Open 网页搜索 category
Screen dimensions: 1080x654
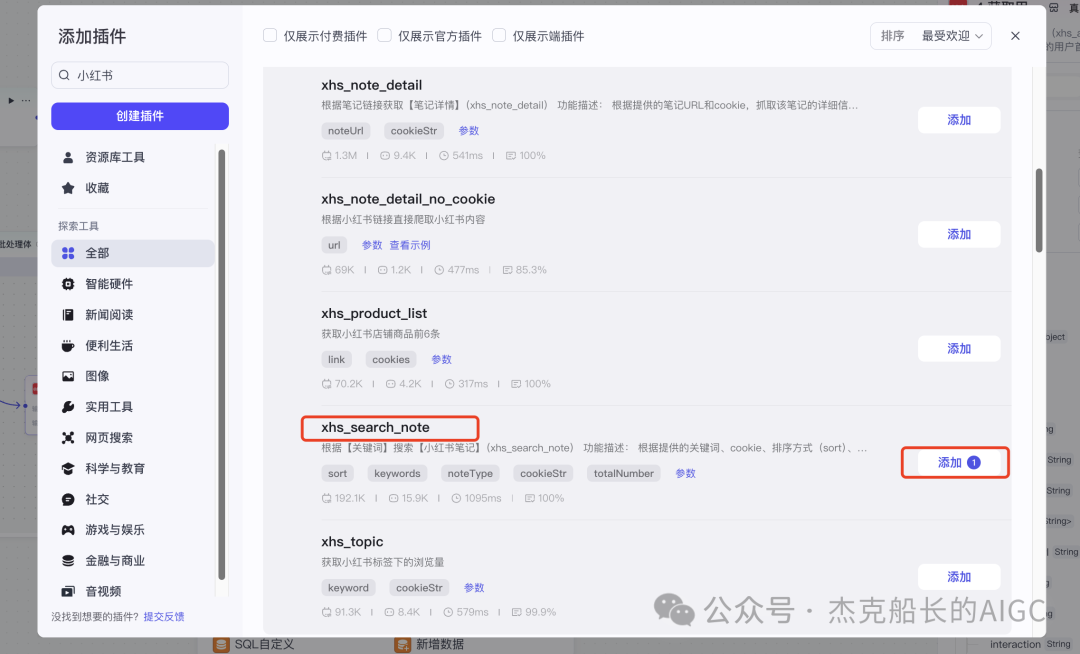(133, 438)
